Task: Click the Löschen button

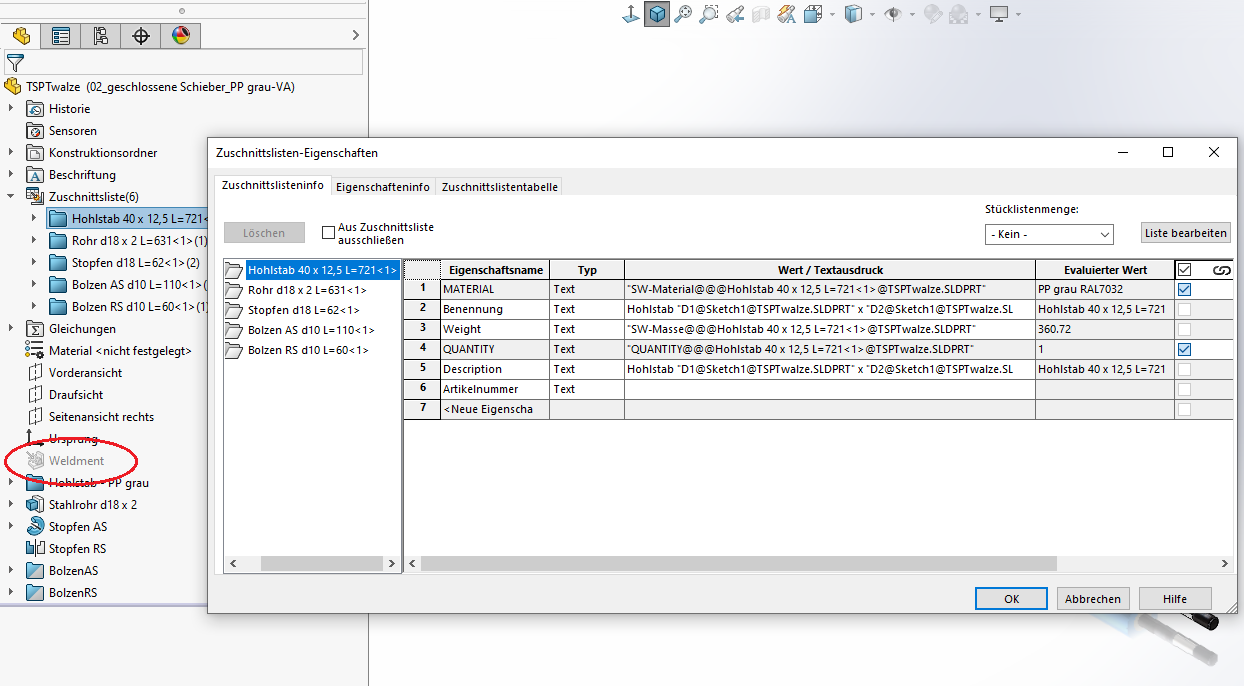Action: [x=264, y=233]
